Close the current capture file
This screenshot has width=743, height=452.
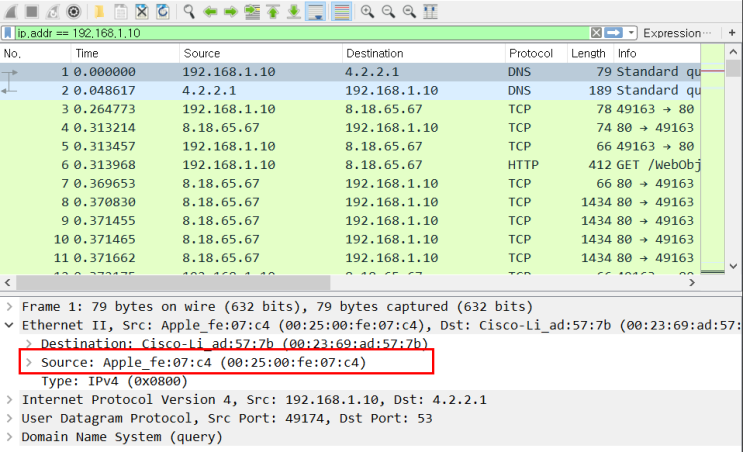pos(142,11)
